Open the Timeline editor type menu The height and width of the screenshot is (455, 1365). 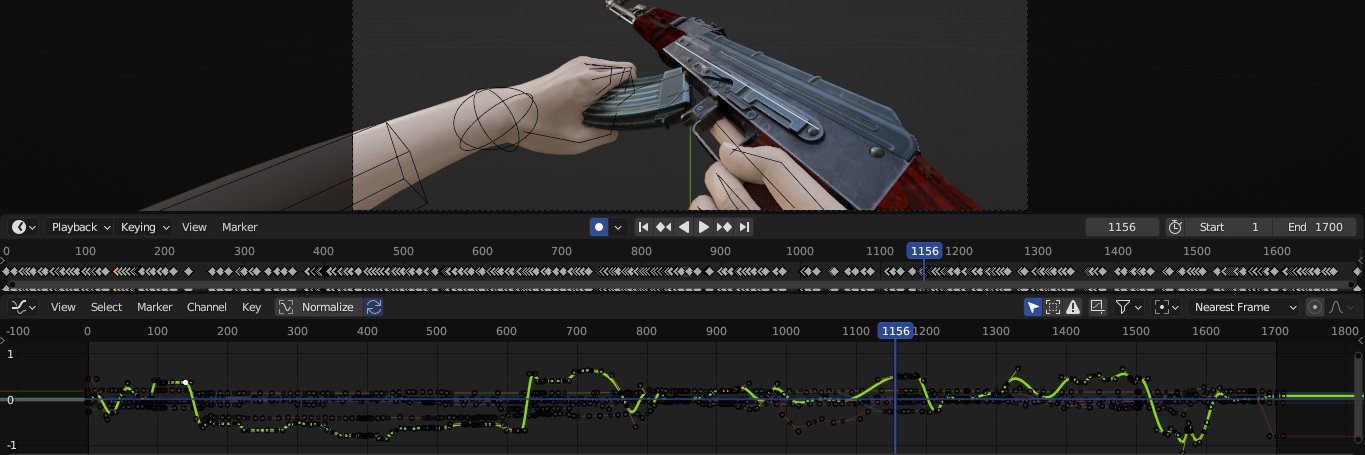point(24,227)
